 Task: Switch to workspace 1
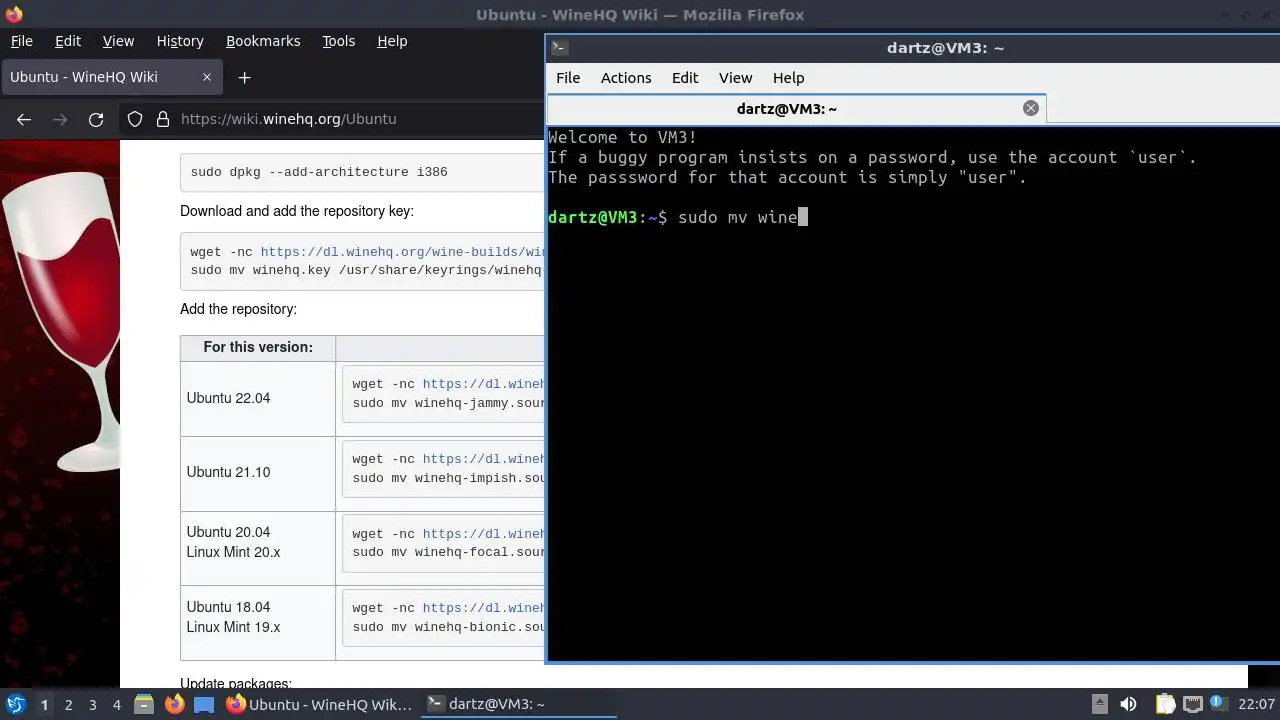tap(44, 704)
